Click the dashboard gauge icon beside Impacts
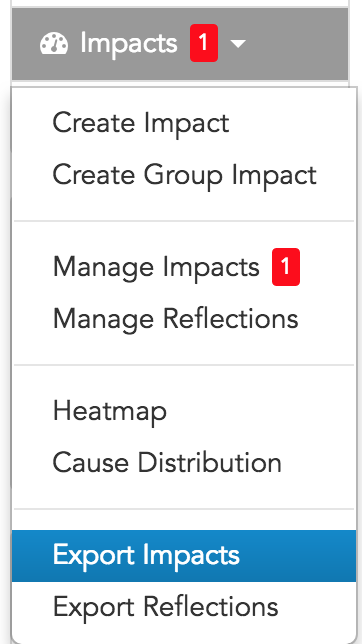Screen dimensions: 362x644 (54, 44)
